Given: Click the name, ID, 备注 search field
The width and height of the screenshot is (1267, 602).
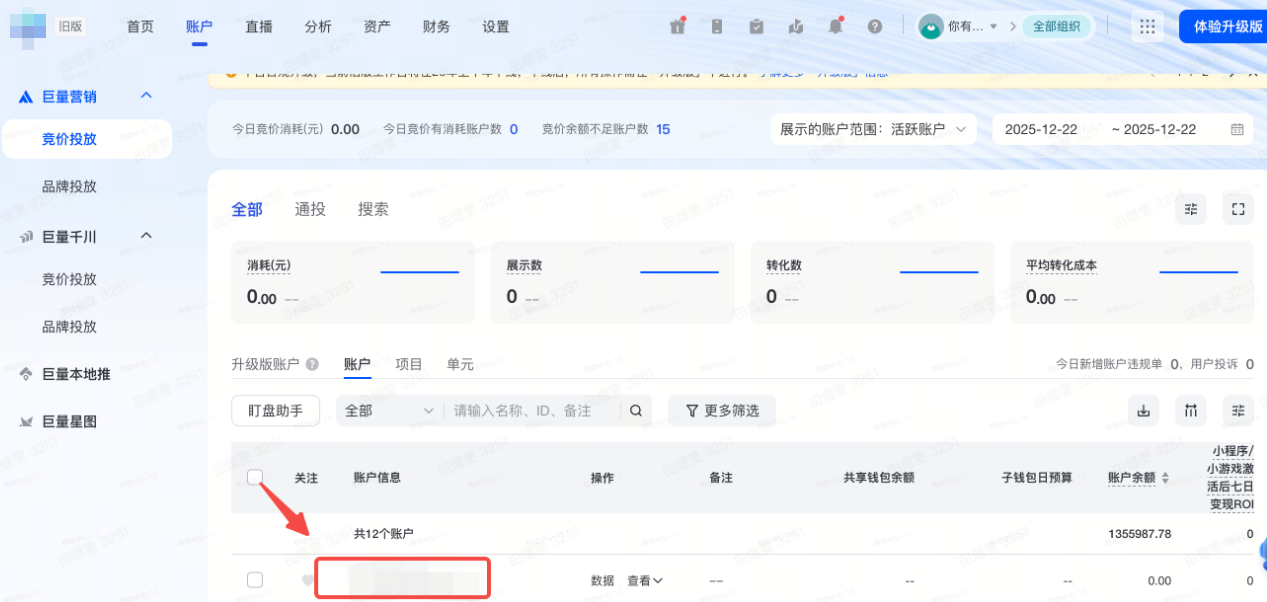Looking at the screenshot, I should pos(533,410).
